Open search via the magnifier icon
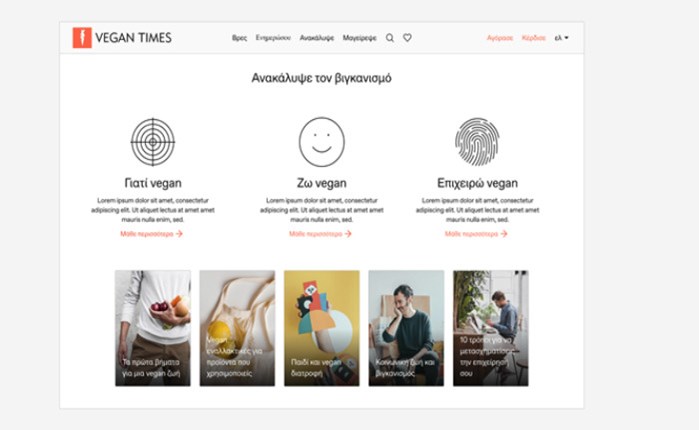Viewport: 699px width, 430px height. pyautogui.click(x=390, y=38)
